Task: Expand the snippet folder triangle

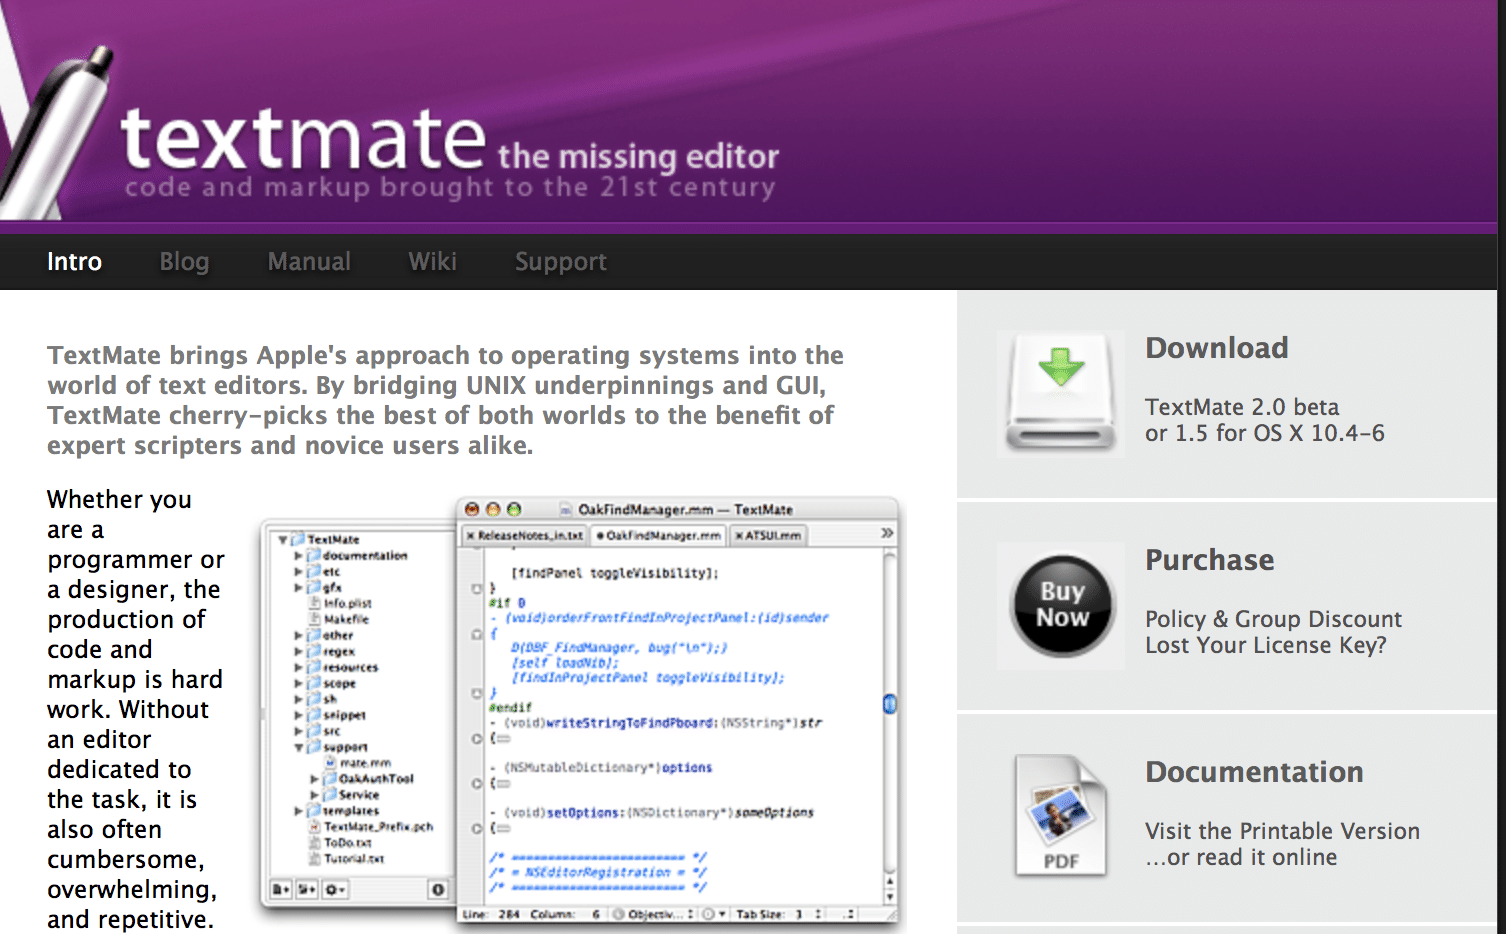Action: coord(298,715)
